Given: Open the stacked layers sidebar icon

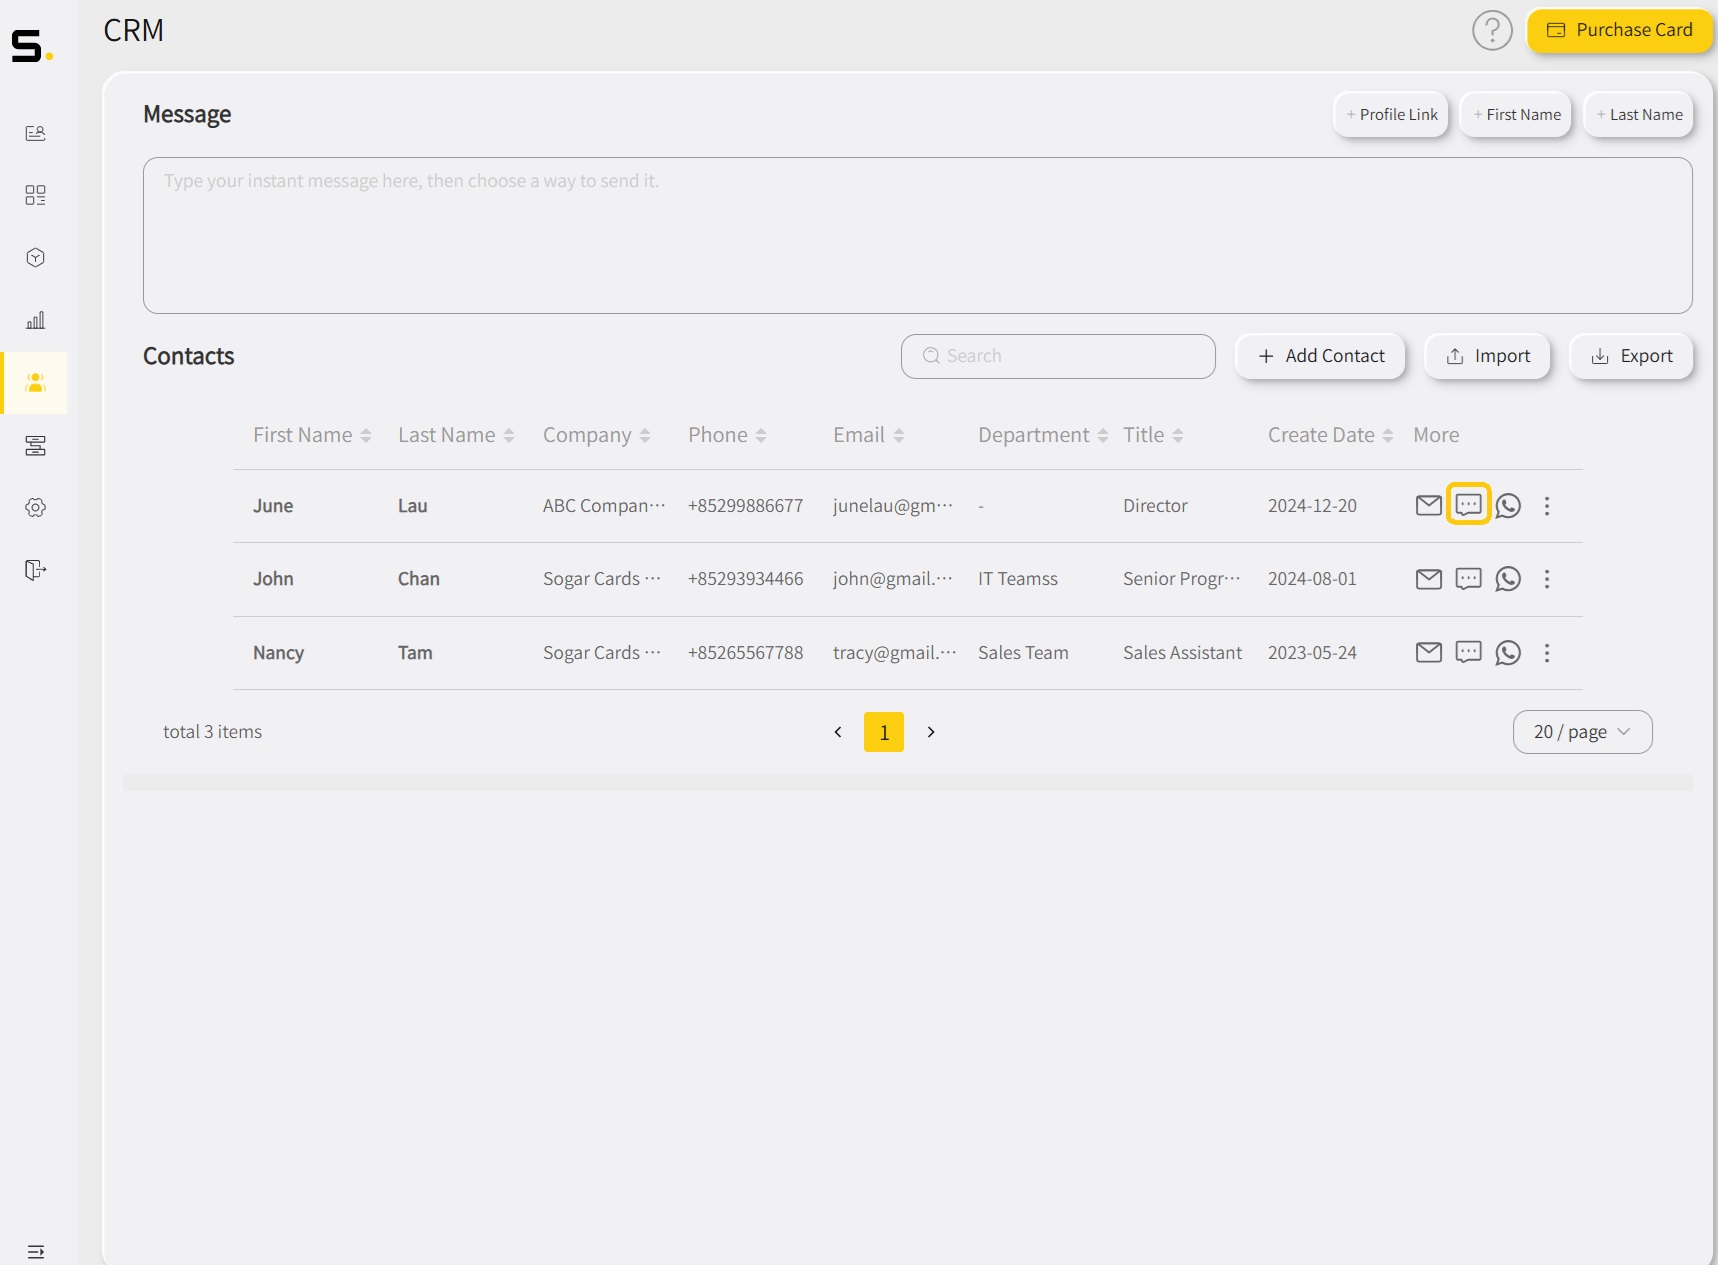Looking at the screenshot, I should coord(35,446).
